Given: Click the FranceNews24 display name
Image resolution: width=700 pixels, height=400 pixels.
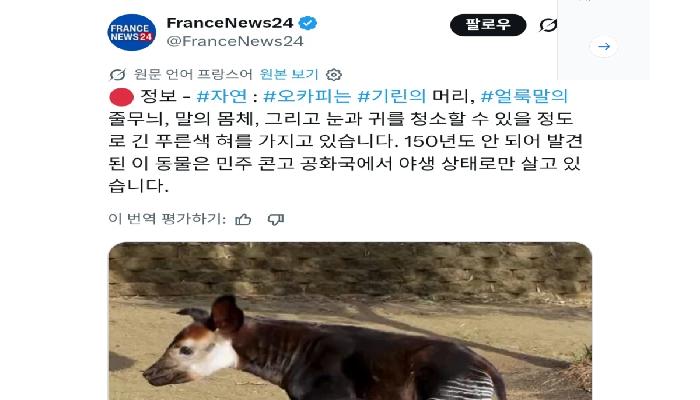Looking at the screenshot, I should pyautogui.click(x=229, y=23).
